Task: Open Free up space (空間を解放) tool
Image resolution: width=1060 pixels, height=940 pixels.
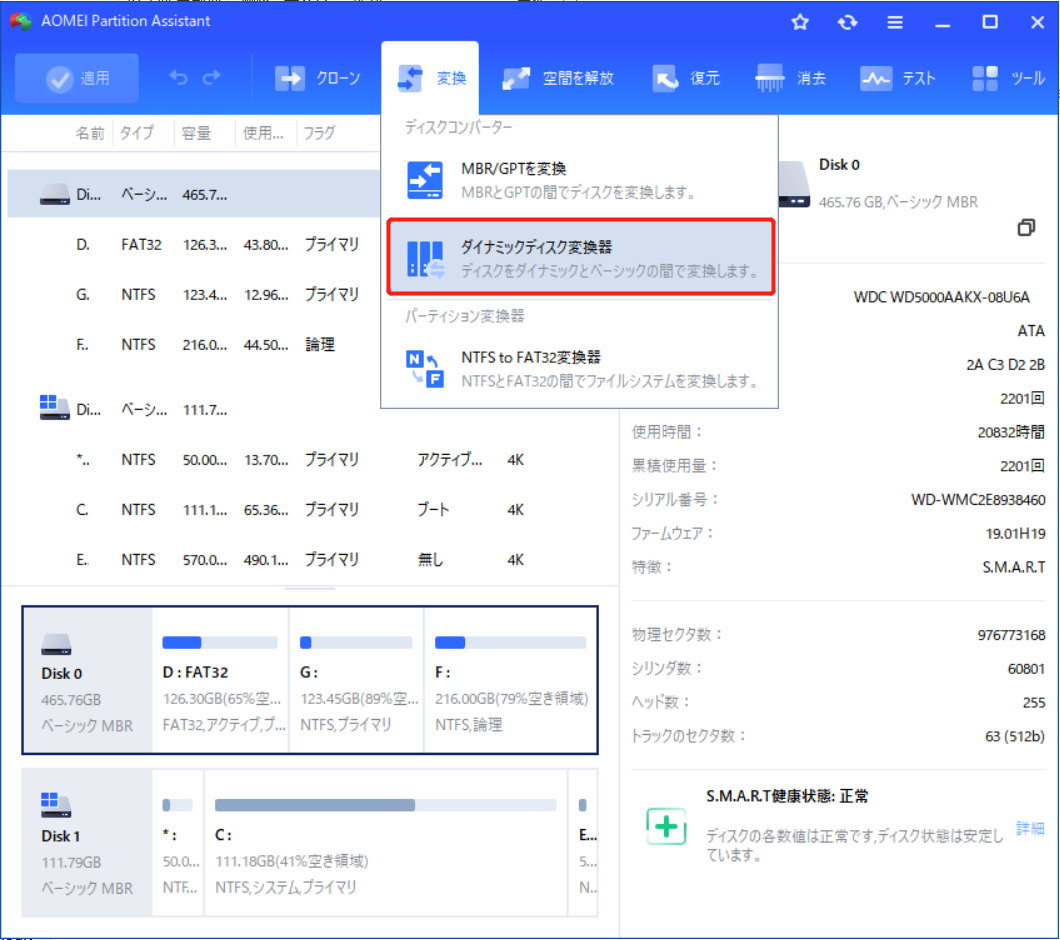Action: pos(558,78)
